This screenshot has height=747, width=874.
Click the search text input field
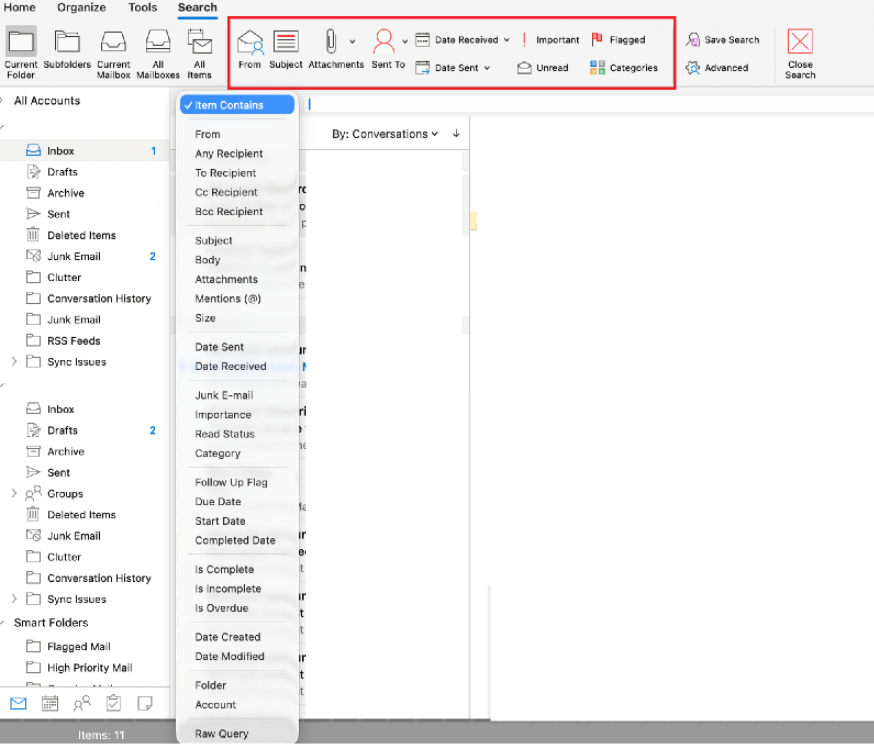click(x=588, y=104)
